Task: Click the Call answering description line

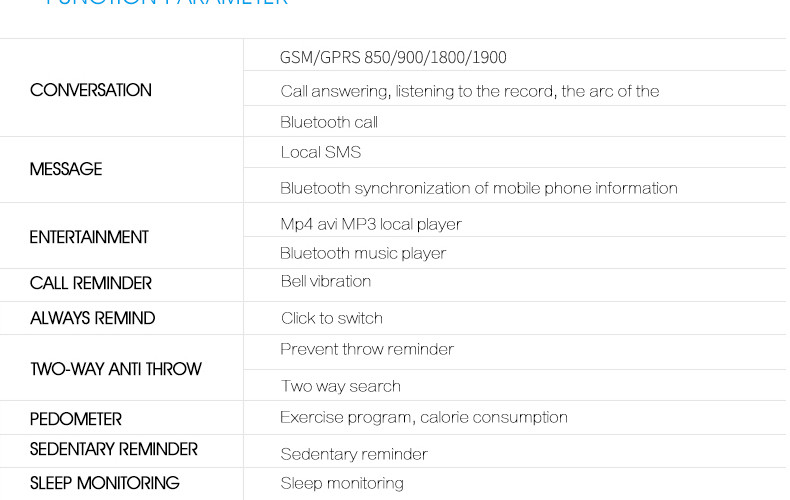Action: coord(469,91)
